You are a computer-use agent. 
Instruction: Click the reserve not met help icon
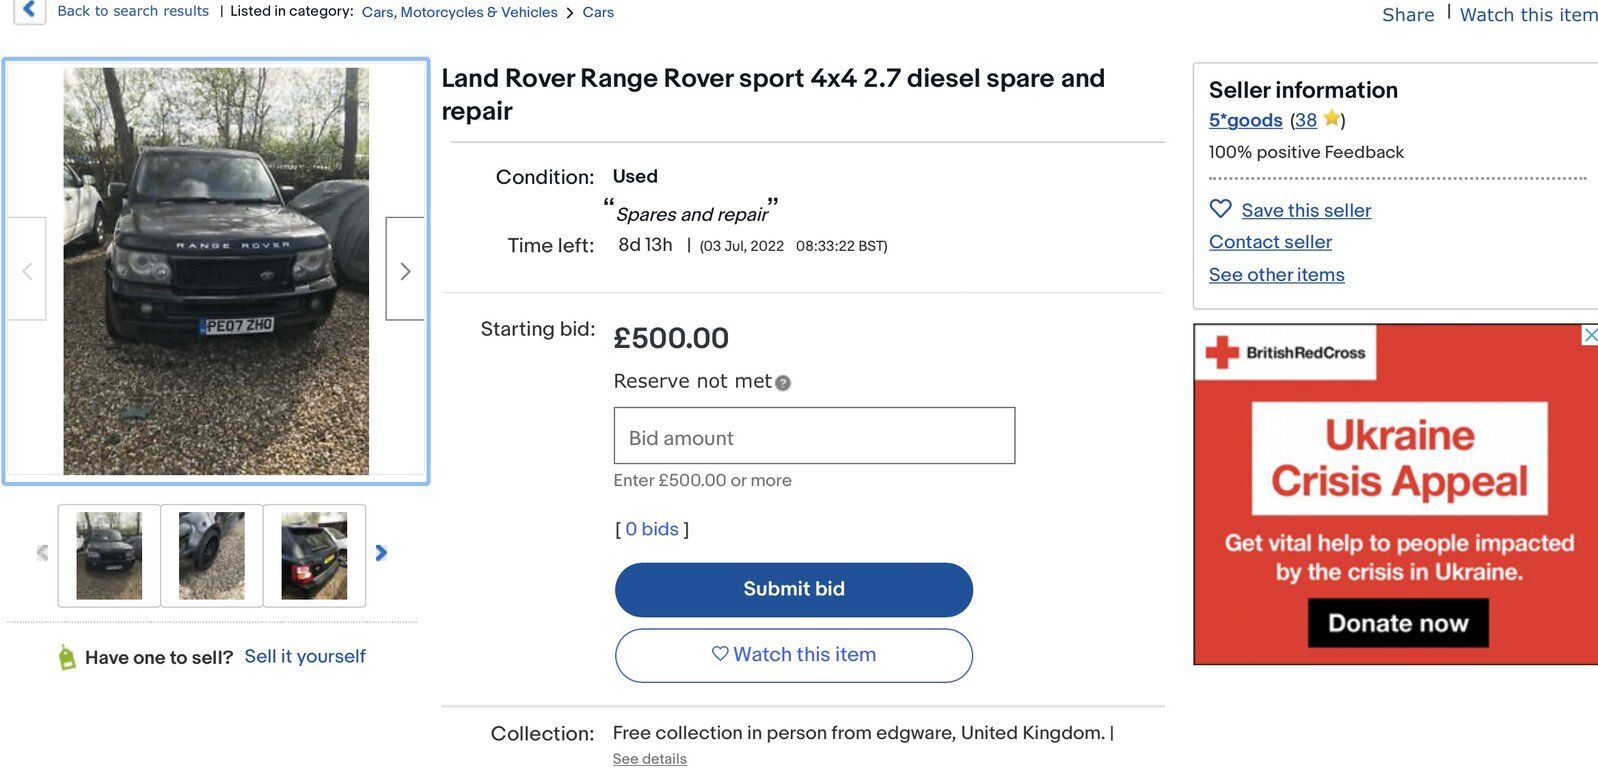[x=783, y=383]
